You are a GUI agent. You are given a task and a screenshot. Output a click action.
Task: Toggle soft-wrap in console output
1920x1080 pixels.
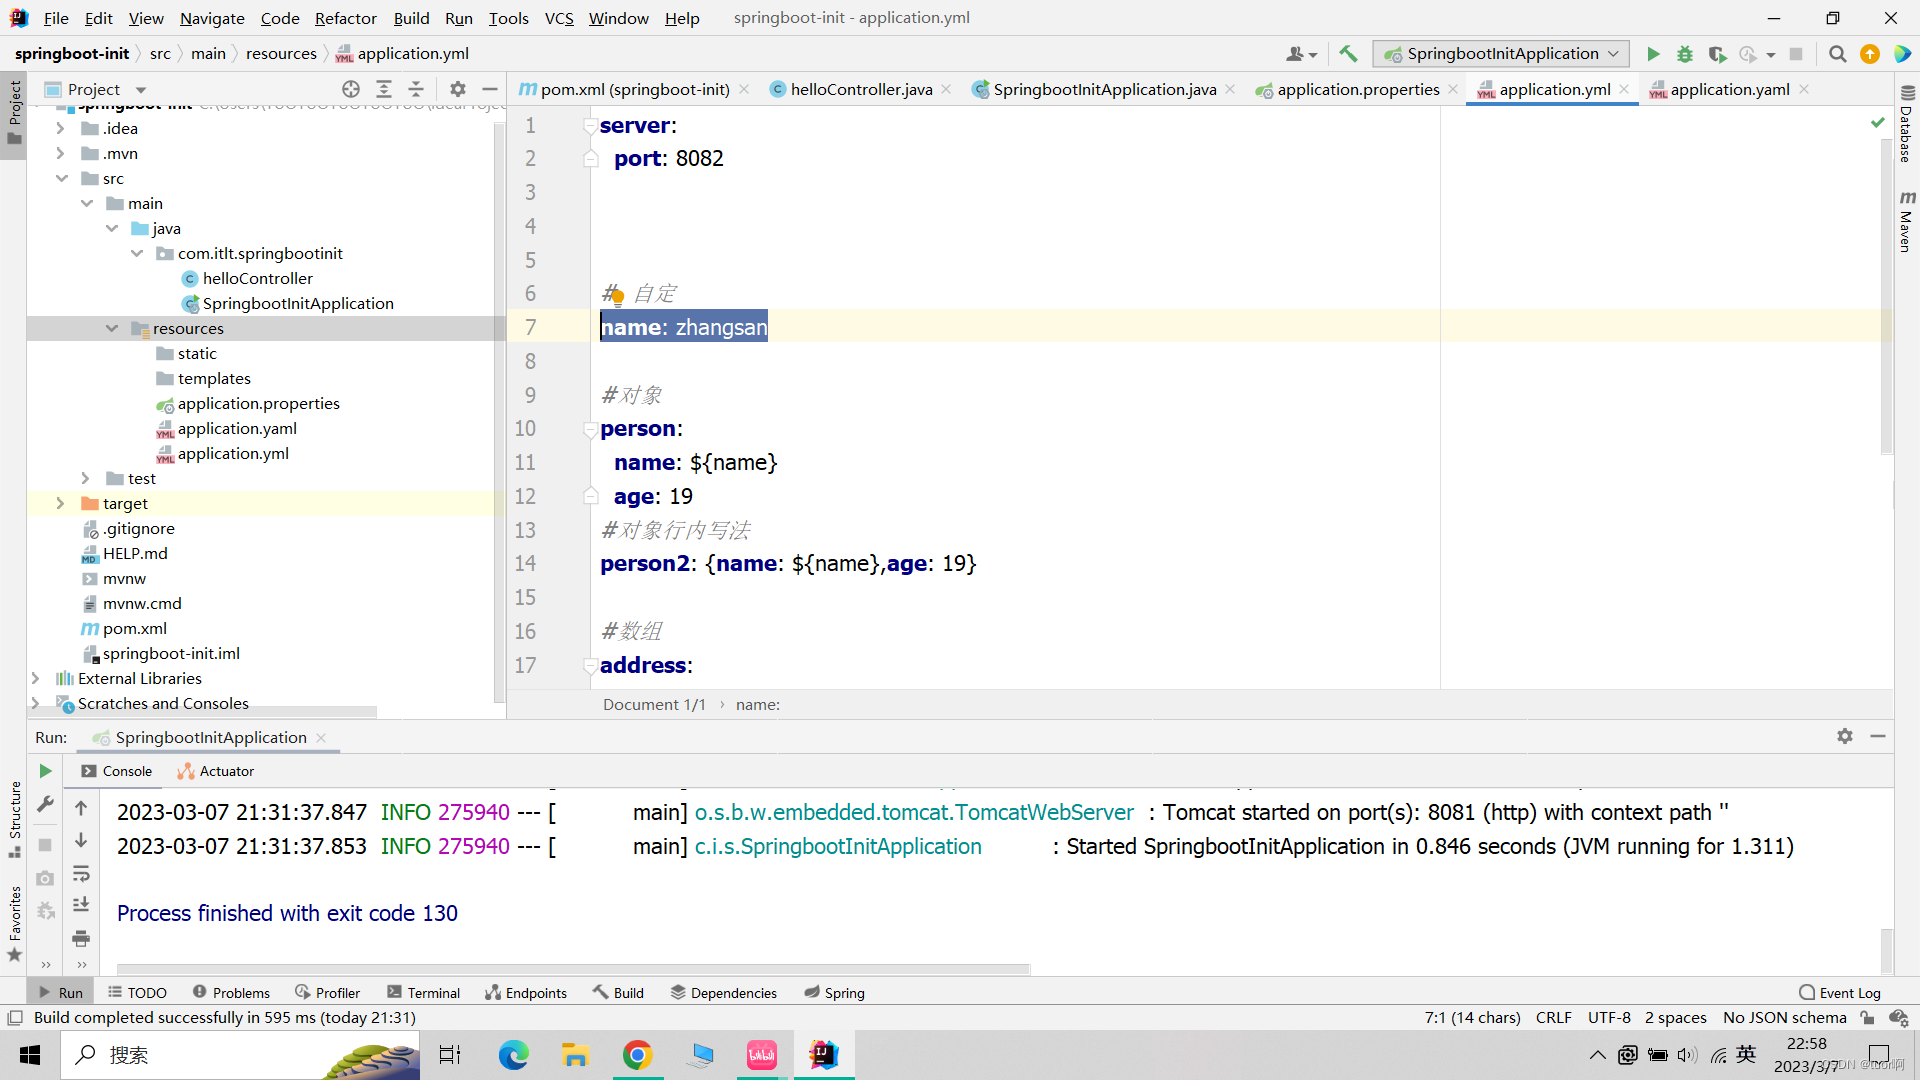coord(81,873)
